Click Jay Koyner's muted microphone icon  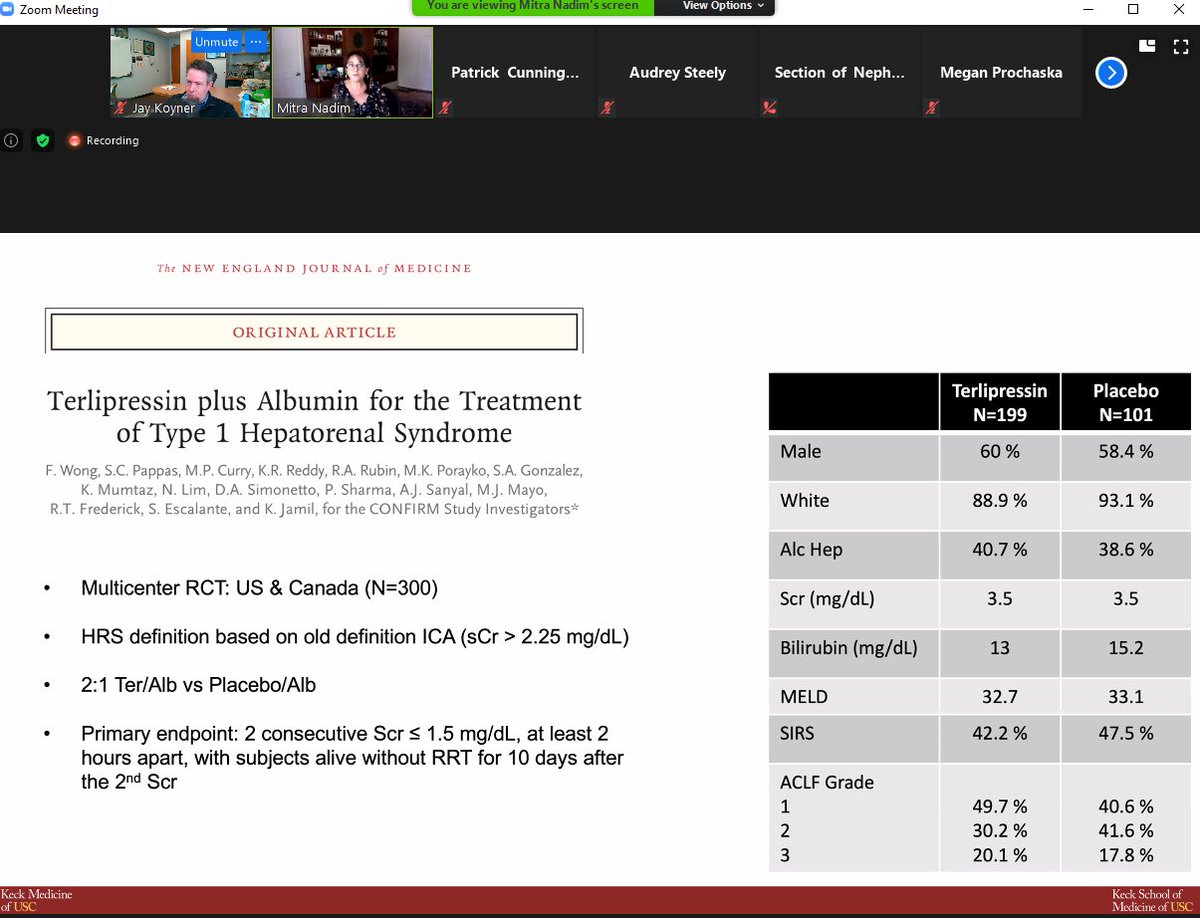(x=122, y=107)
